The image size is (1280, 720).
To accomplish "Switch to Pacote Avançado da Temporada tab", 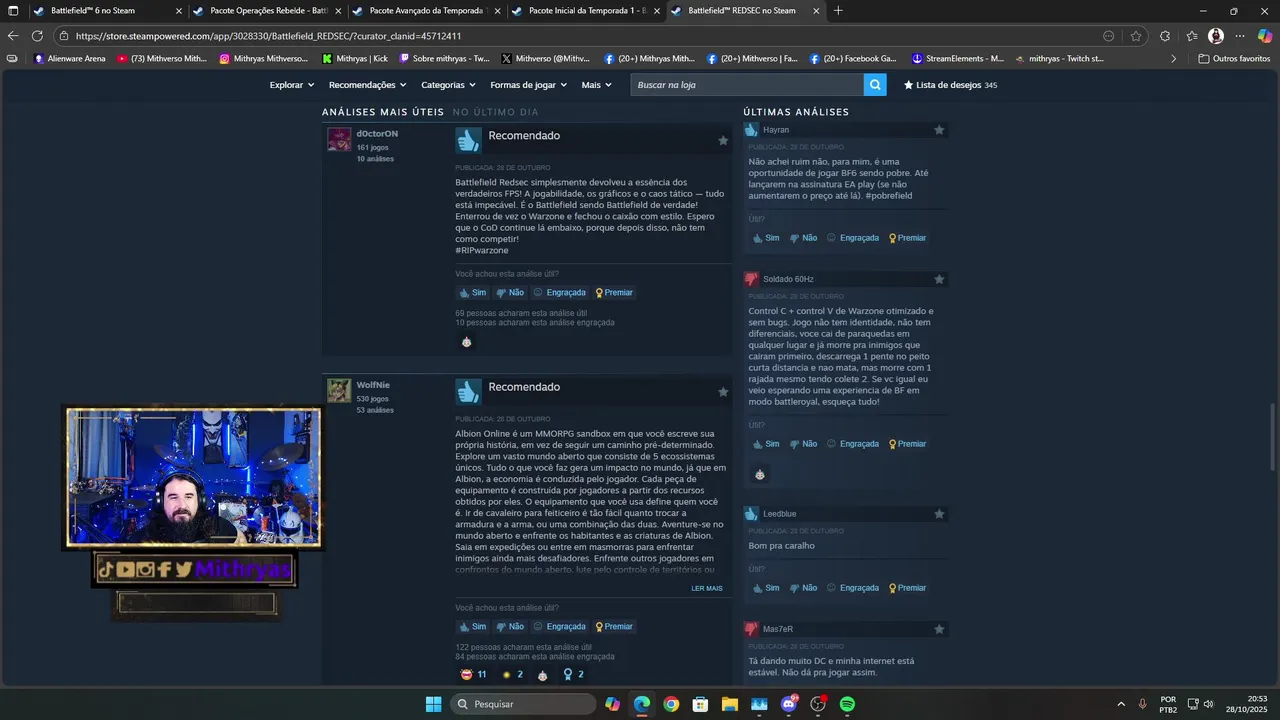I will (x=427, y=11).
